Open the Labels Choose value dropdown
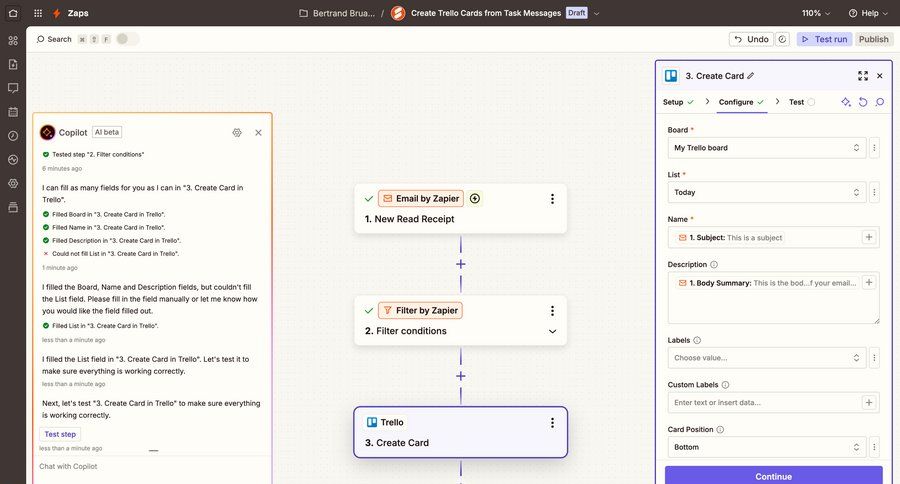This screenshot has width=900, height=484. 767,358
